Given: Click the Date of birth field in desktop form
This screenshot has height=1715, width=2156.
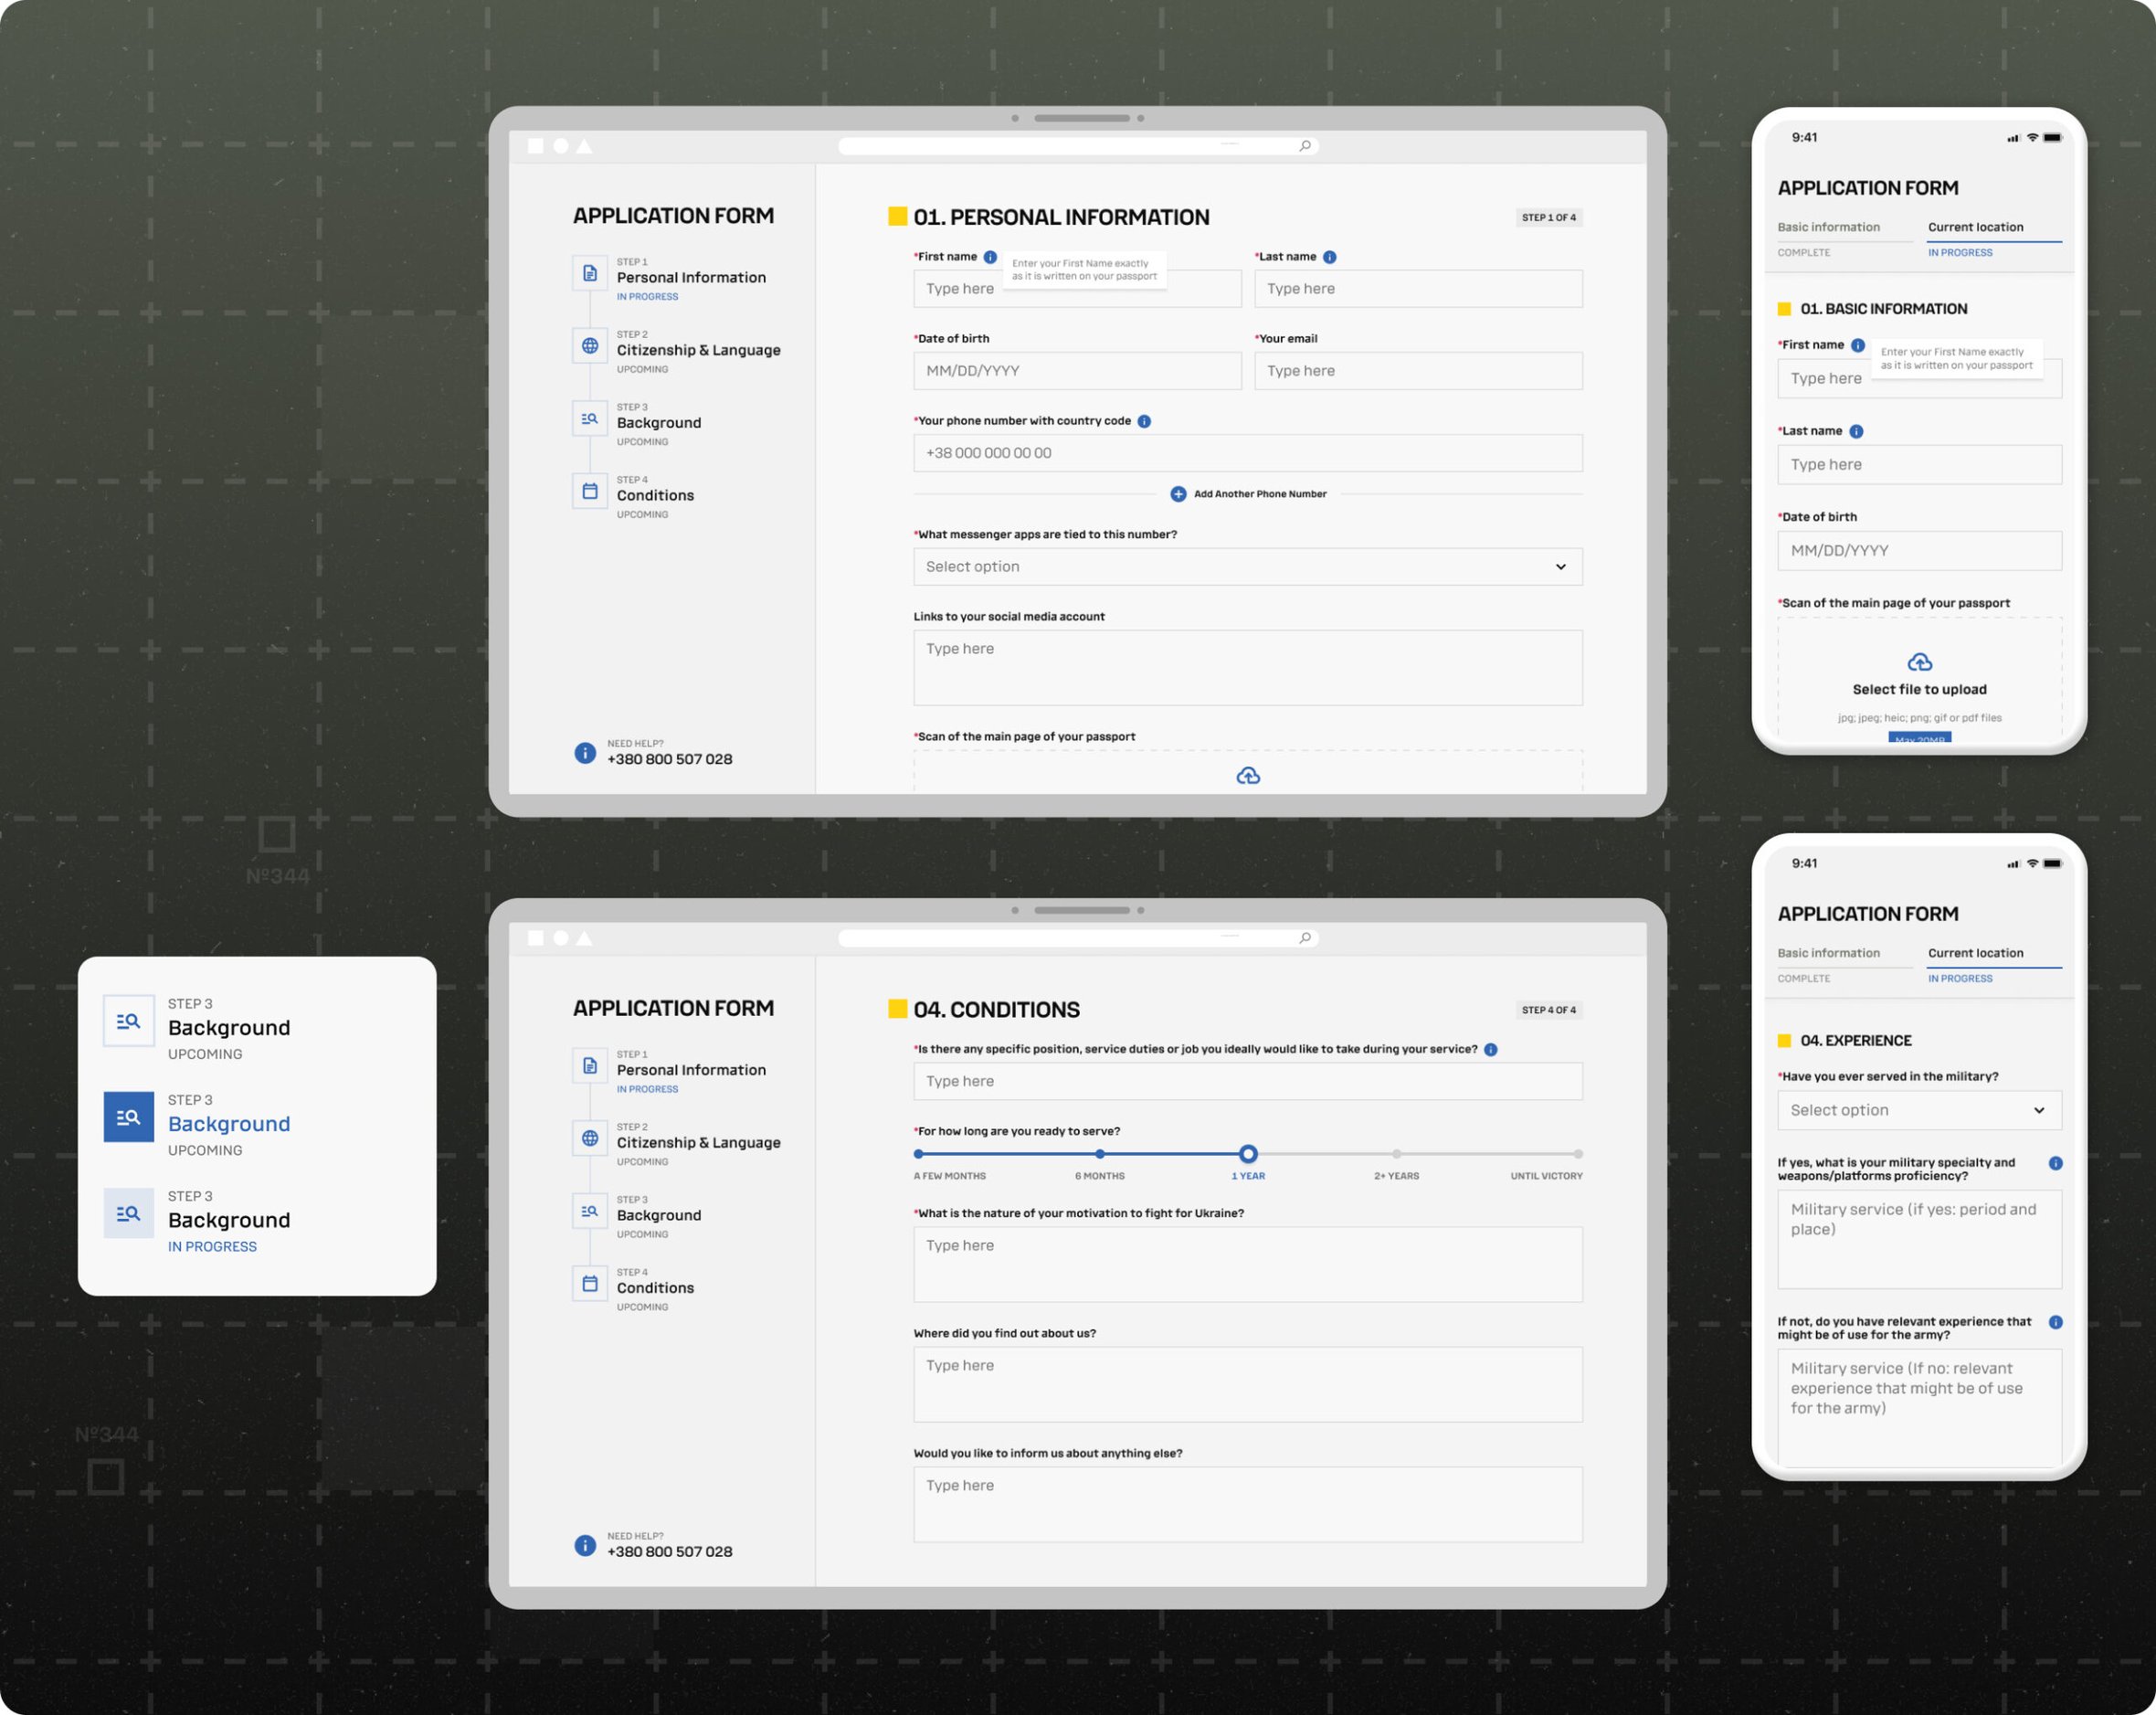Looking at the screenshot, I should pyautogui.click(x=1076, y=371).
